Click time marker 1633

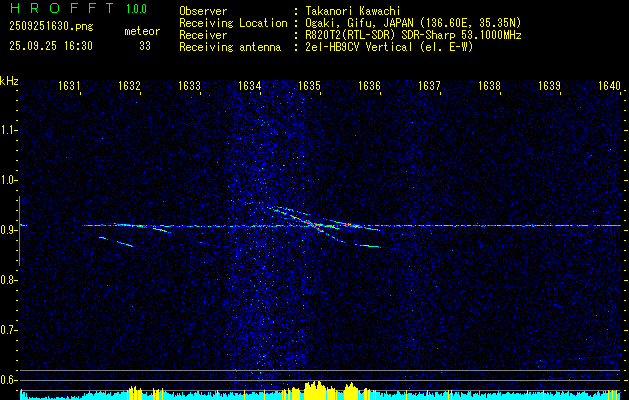(189, 85)
